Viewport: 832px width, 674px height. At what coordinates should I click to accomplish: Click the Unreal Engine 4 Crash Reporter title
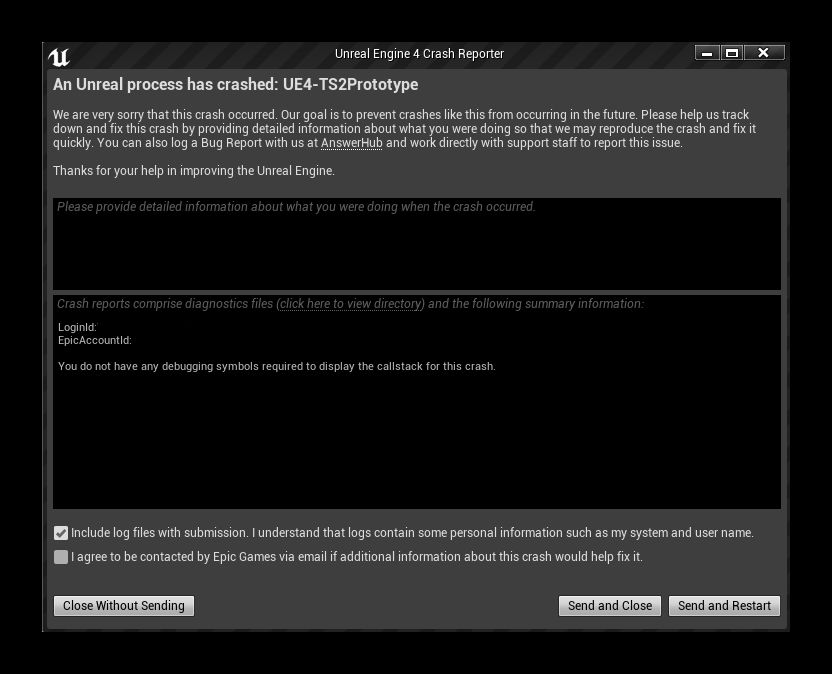point(419,54)
